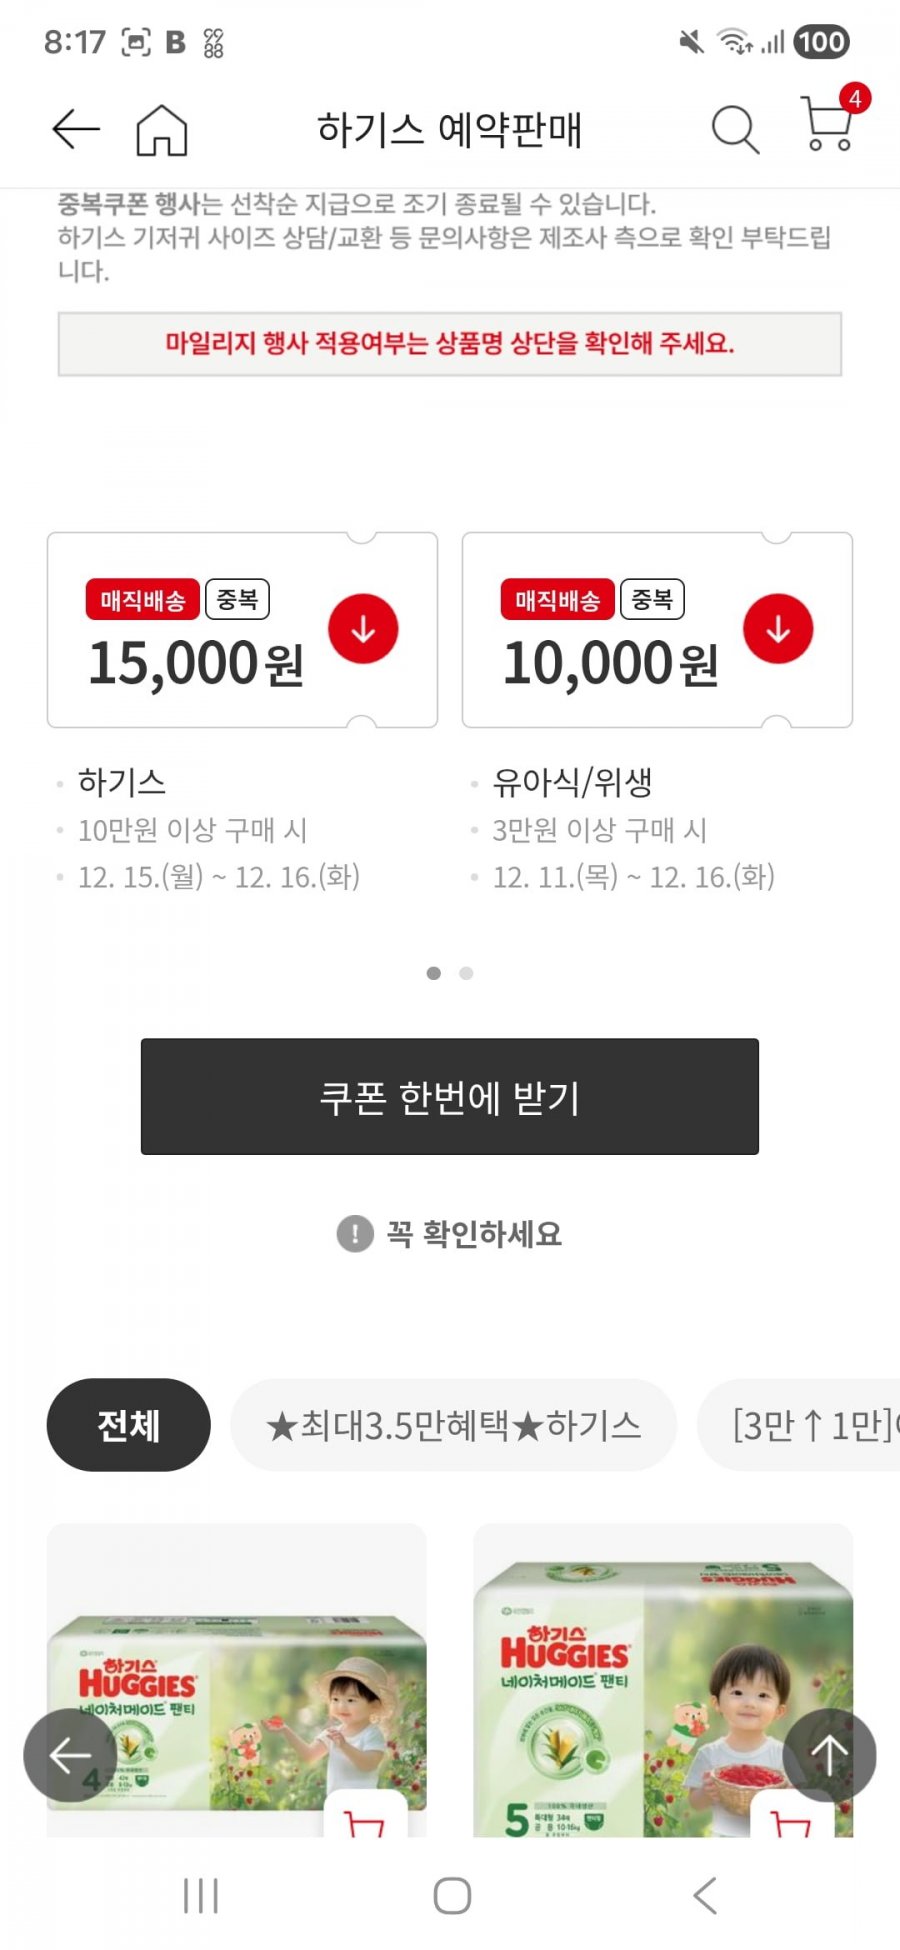Open 꼭 확인하세요 notice

pos(450,1234)
